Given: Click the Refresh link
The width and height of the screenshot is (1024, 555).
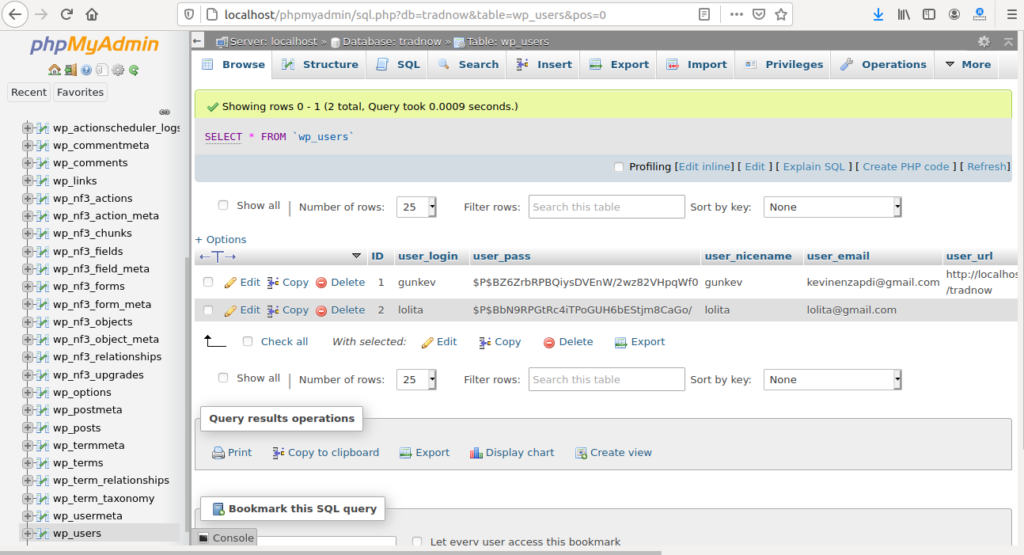Looking at the screenshot, I should tap(987, 166).
